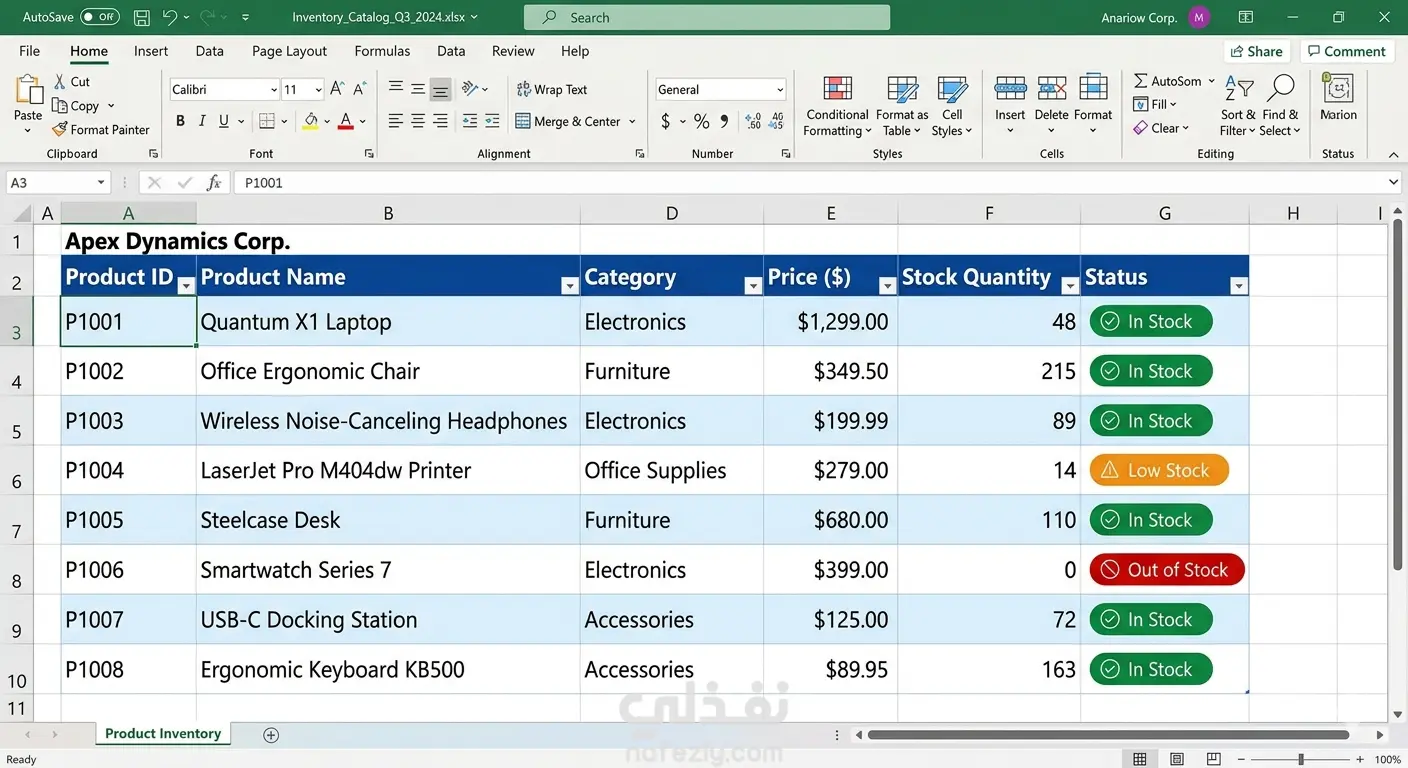The height and width of the screenshot is (768, 1408).
Task: Toggle Wrap Text
Action: [551, 89]
